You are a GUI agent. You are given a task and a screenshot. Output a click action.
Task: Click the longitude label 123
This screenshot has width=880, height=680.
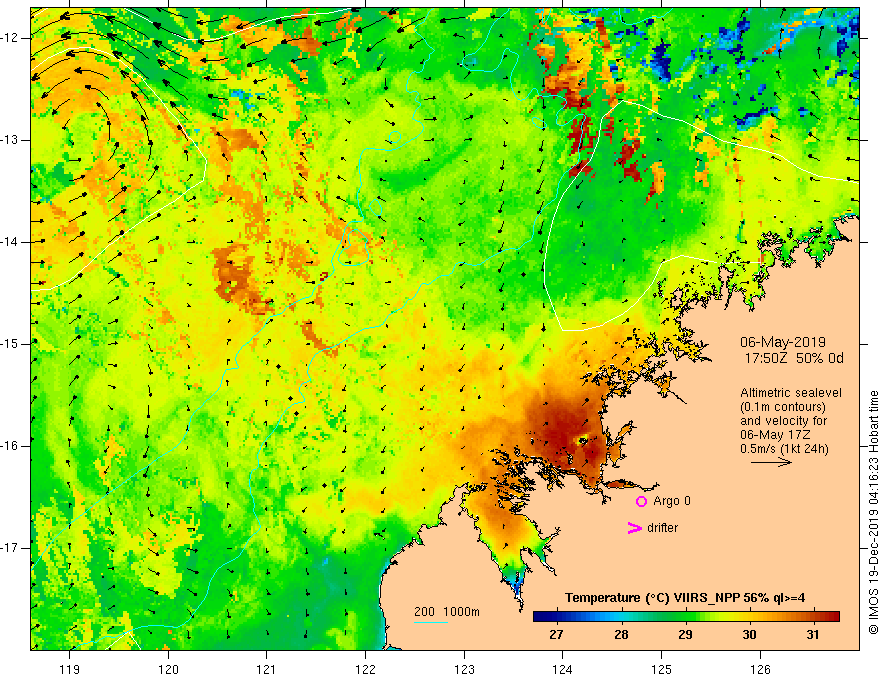coord(464,669)
